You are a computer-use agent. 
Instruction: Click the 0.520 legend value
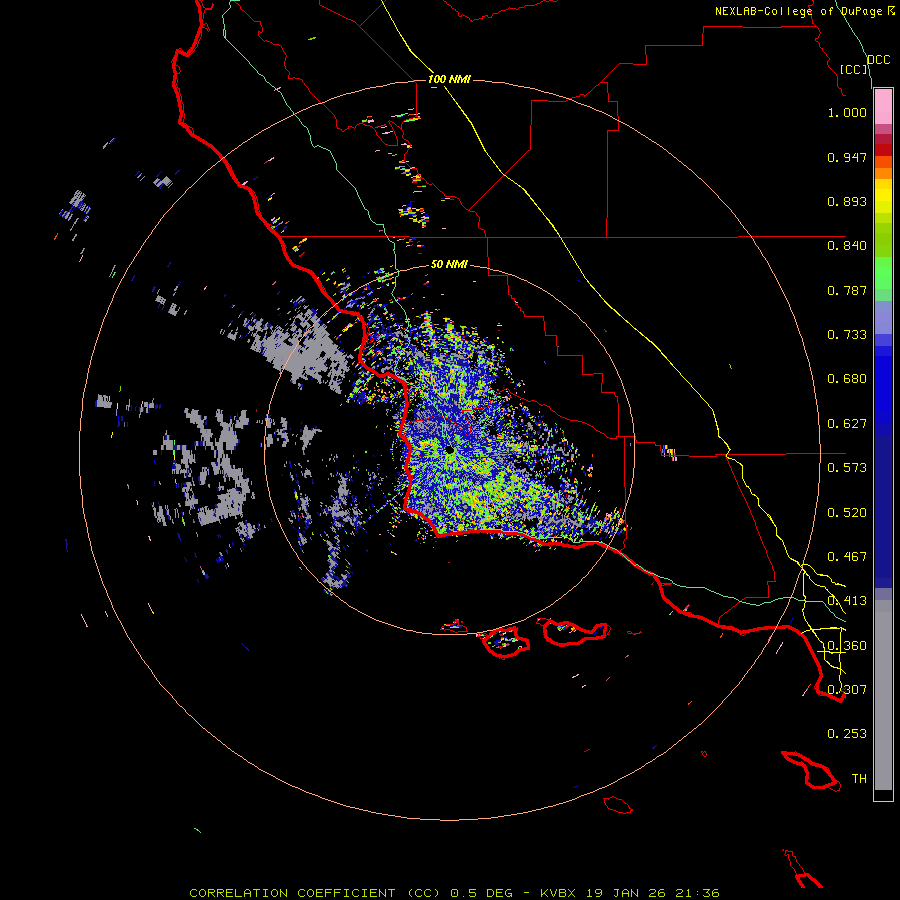847,513
